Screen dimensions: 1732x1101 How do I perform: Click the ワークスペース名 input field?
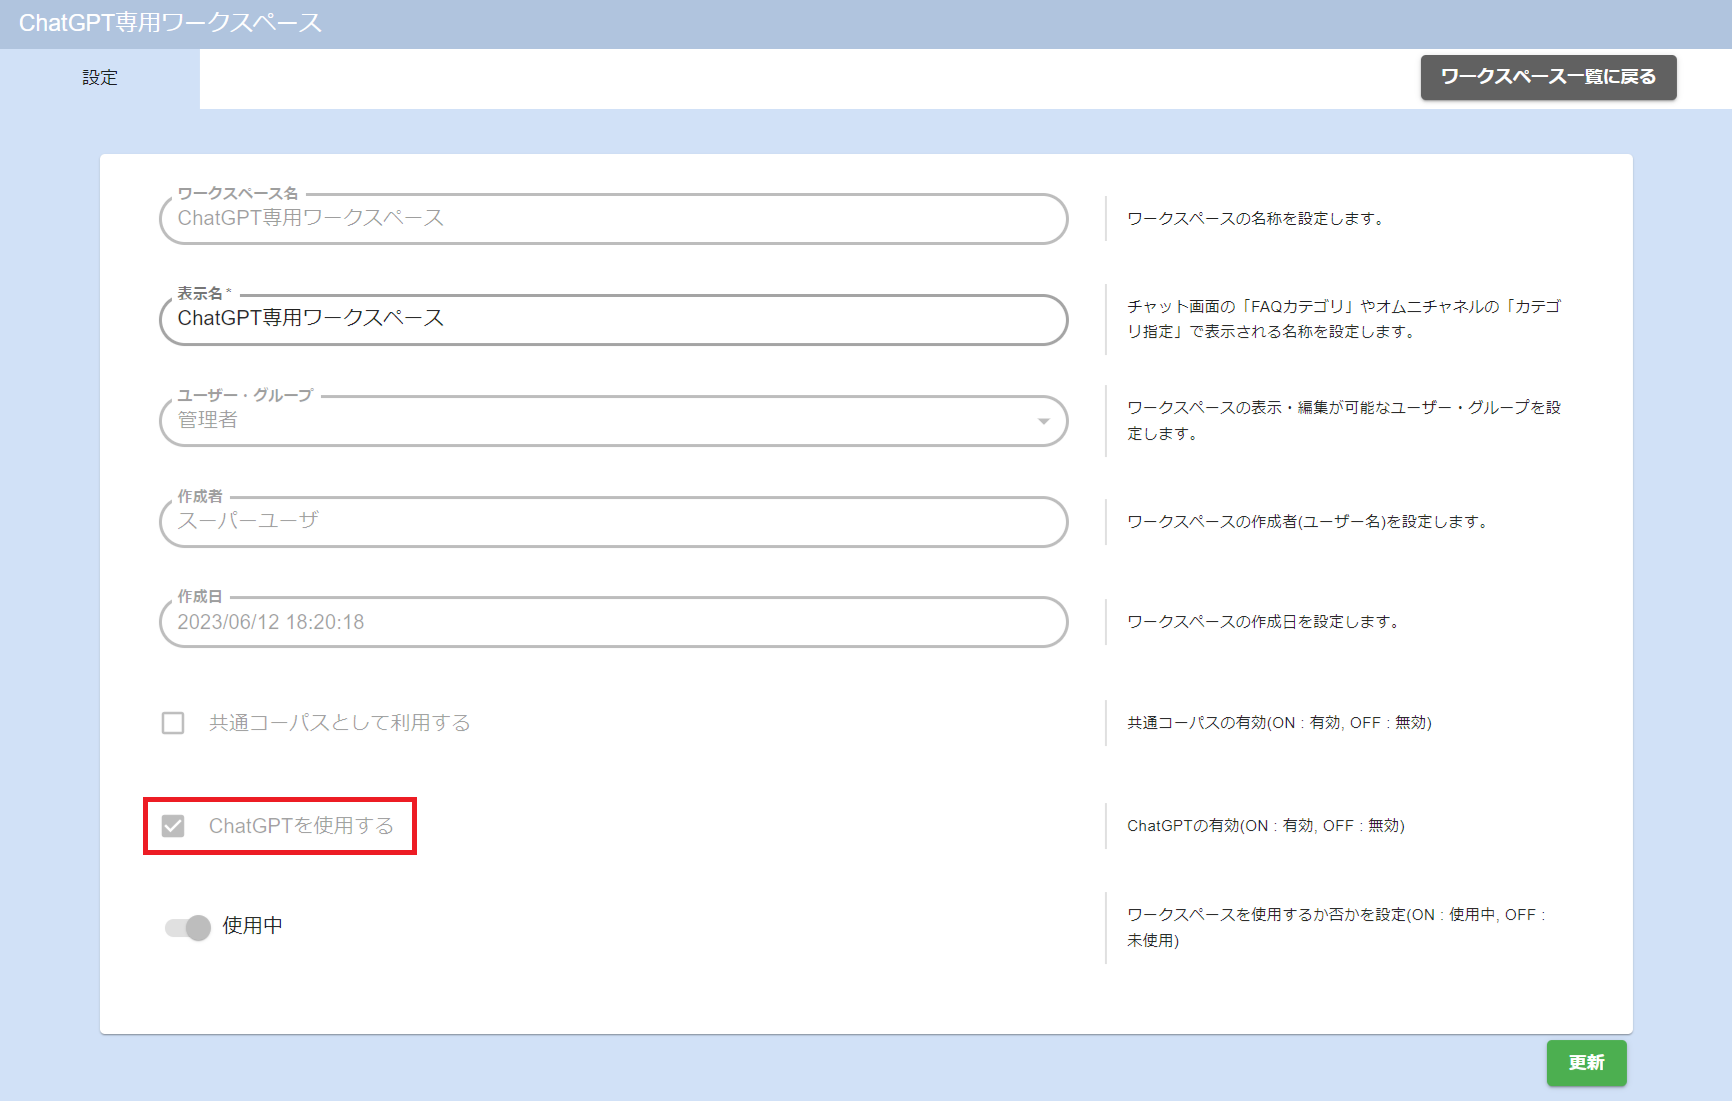coord(612,219)
